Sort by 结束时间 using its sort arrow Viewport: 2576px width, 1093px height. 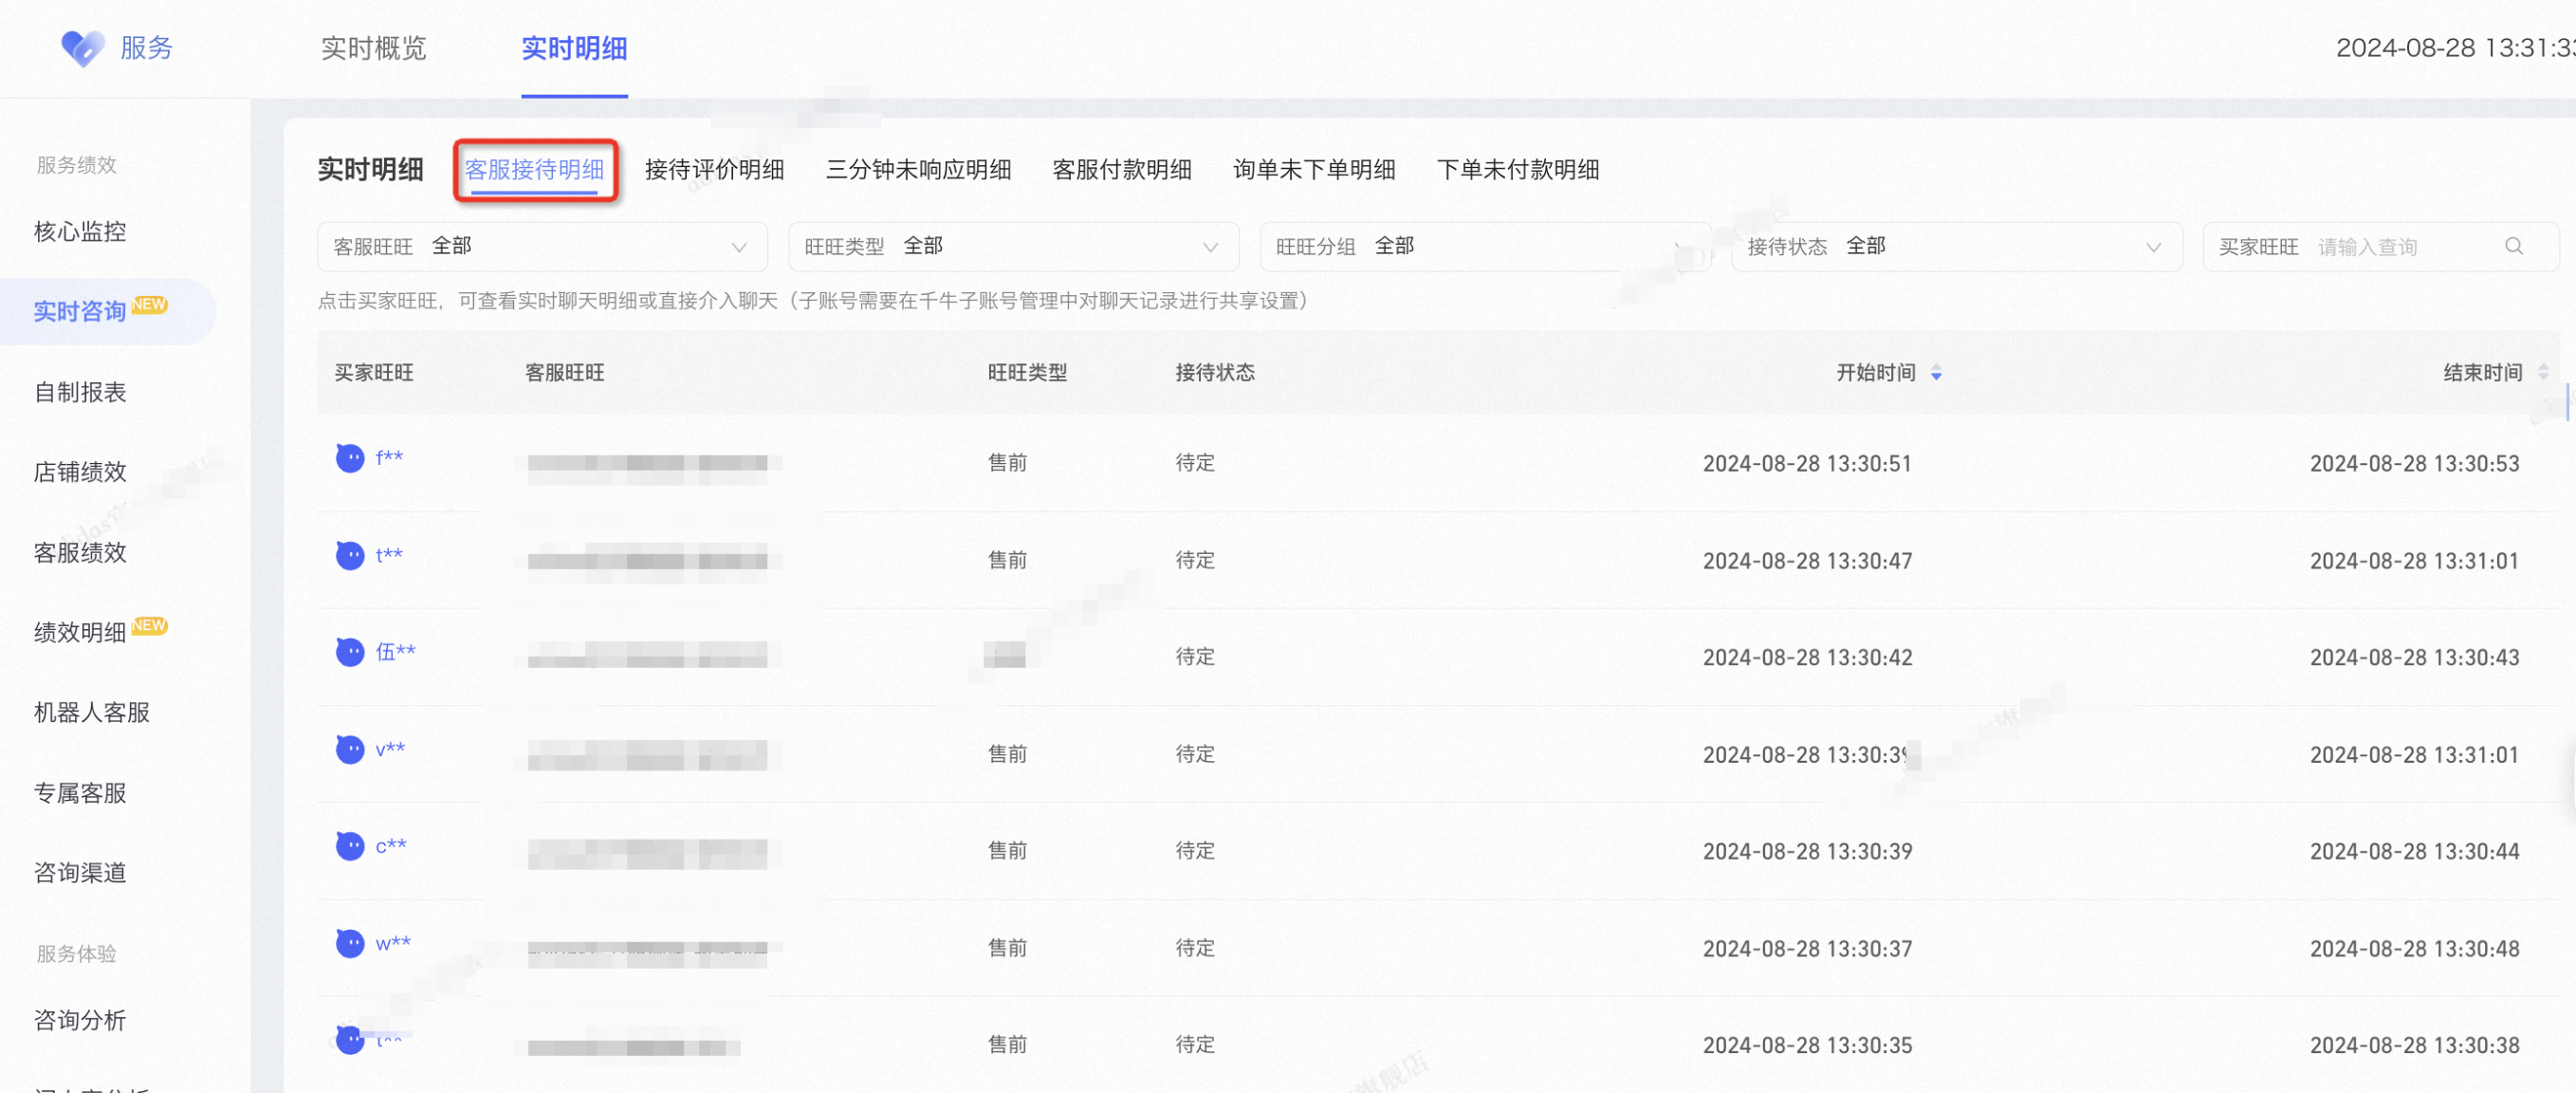click(2543, 373)
